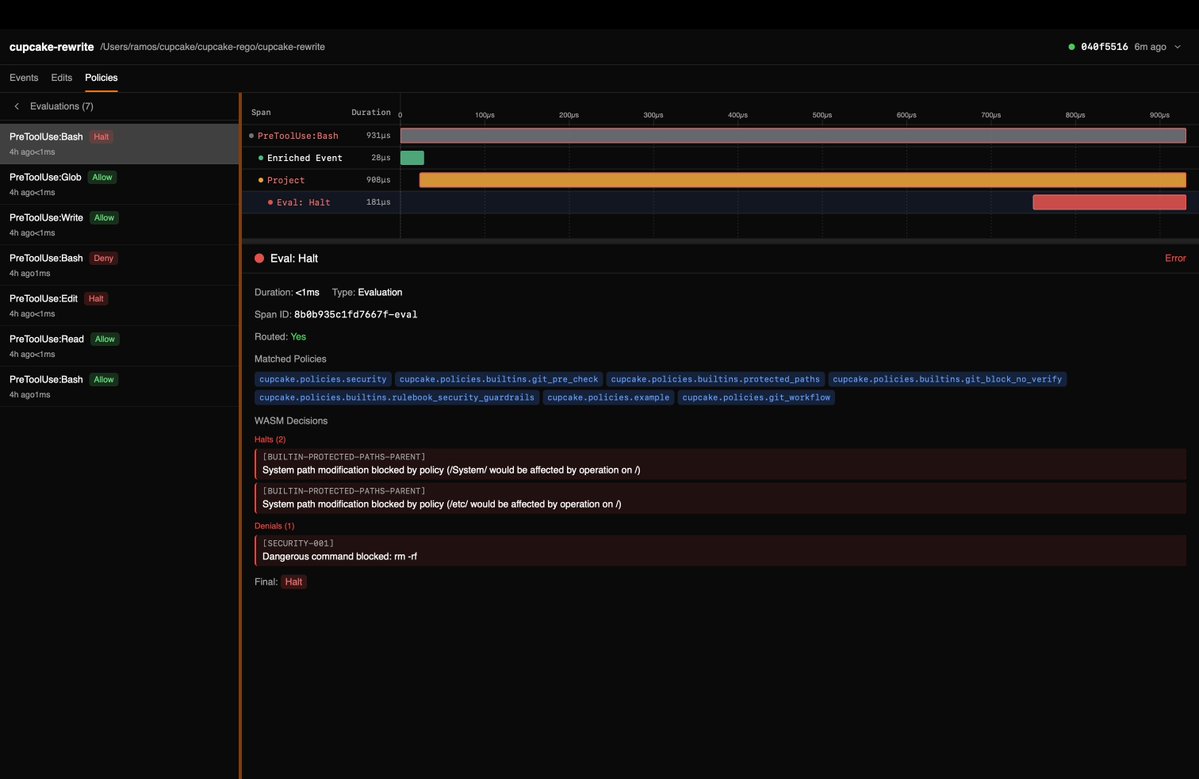
Task: Click the Project span row label
Action: click(286, 180)
